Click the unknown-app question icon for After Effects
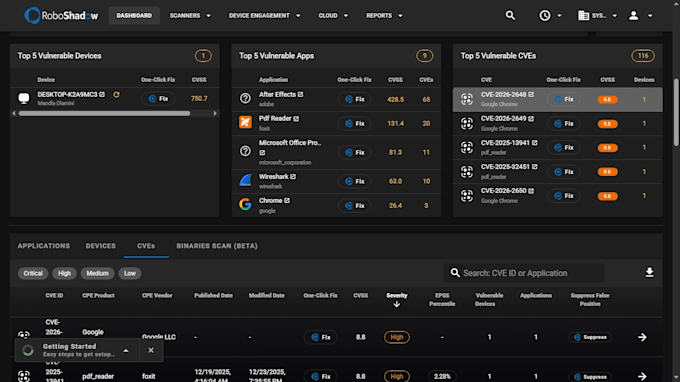 pos(245,98)
